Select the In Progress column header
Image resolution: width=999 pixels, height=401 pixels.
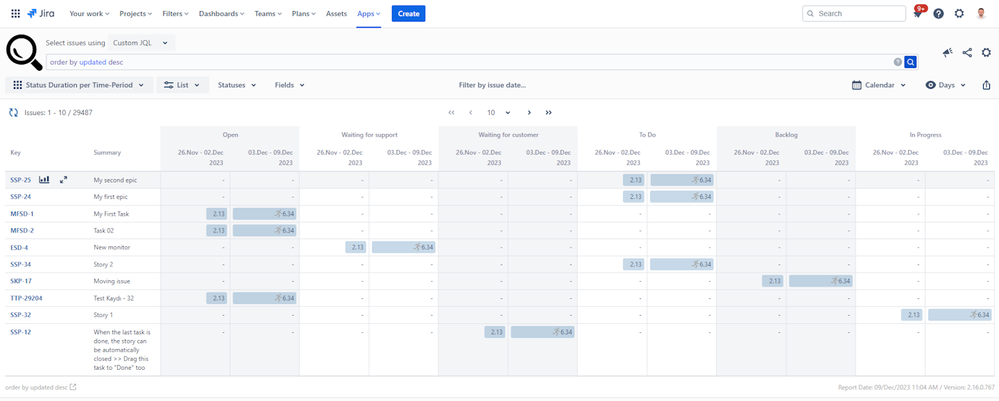(x=925, y=135)
